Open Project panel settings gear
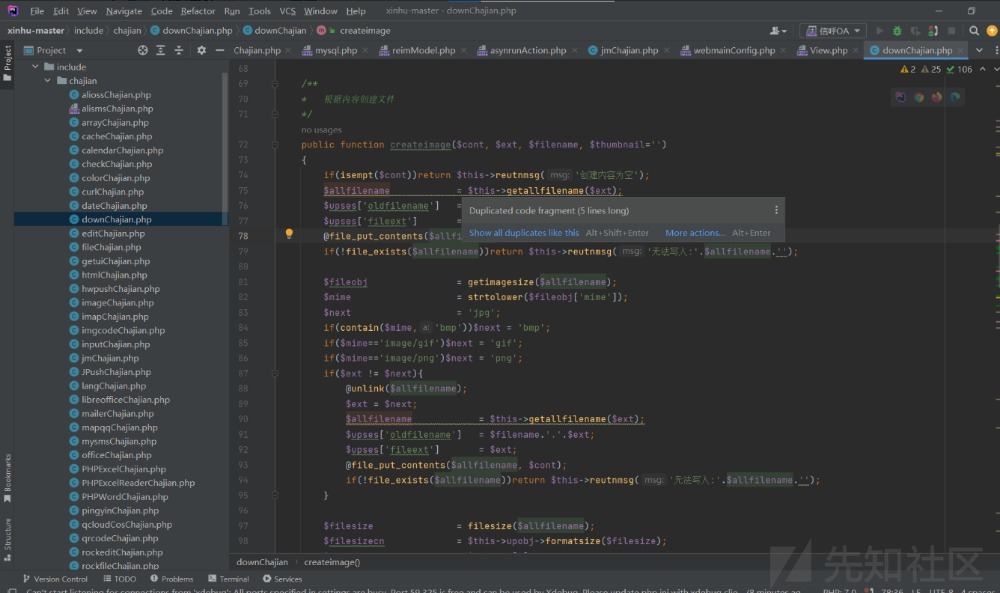 (201, 50)
